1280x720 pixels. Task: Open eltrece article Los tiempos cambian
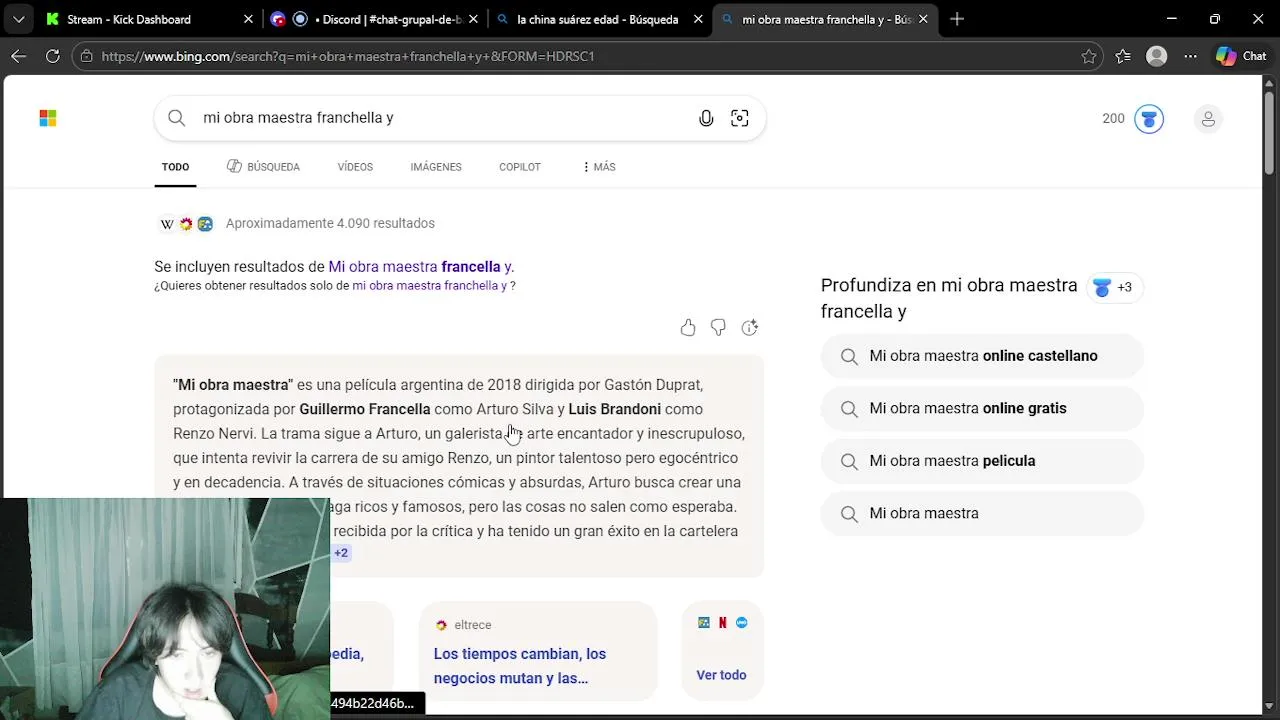point(520,666)
